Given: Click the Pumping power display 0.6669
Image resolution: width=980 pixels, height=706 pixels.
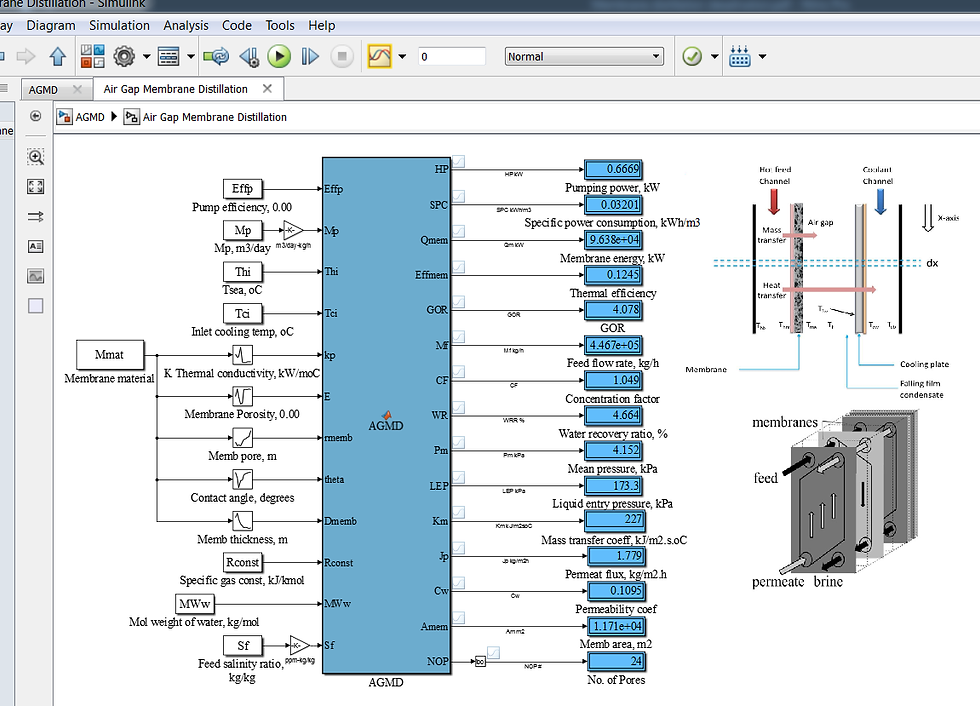Looking at the screenshot, I should pyautogui.click(x=614, y=169).
